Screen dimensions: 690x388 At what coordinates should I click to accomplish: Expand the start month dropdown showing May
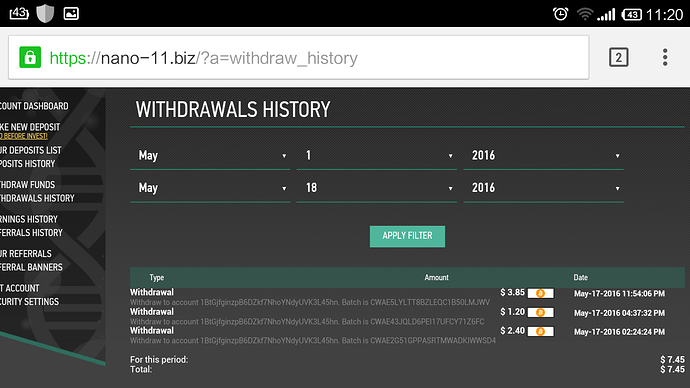point(210,156)
